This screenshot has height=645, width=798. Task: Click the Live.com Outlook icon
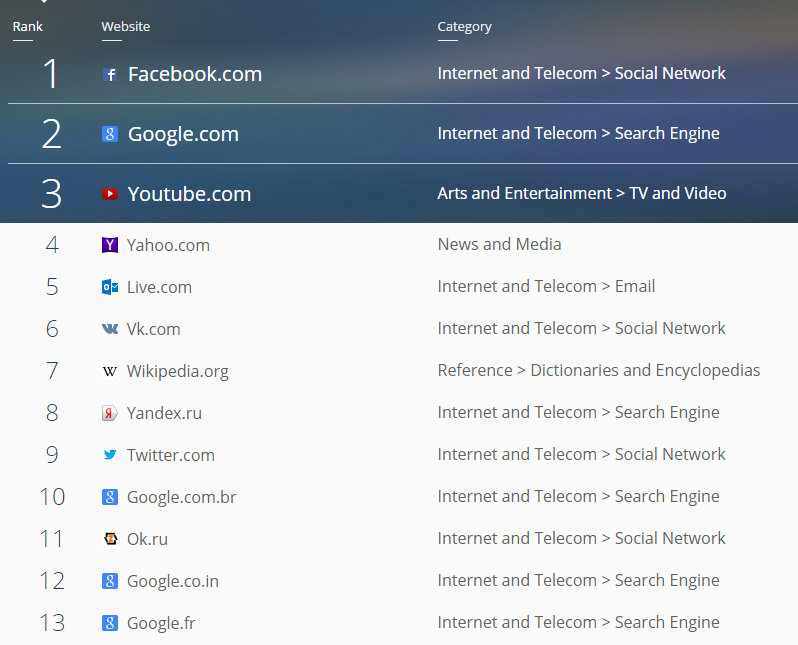(x=110, y=287)
